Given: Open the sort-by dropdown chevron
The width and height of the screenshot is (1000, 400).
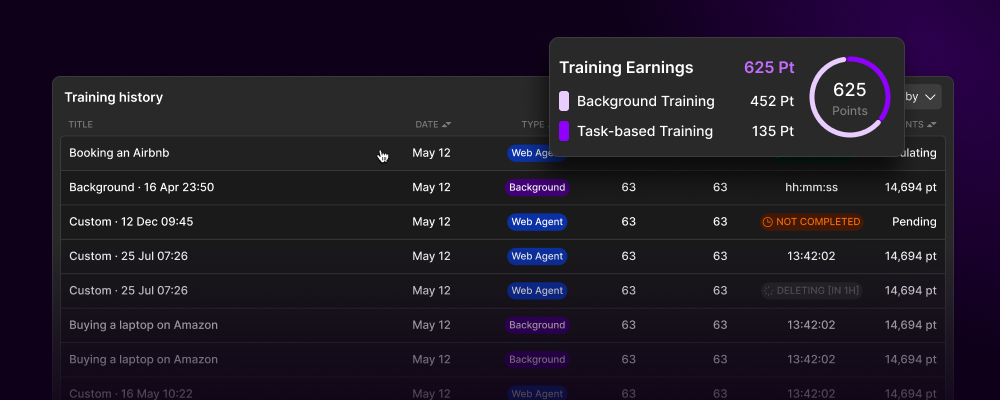Looking at the screenshot, I should pyautogui.click(x=930, y=97).
